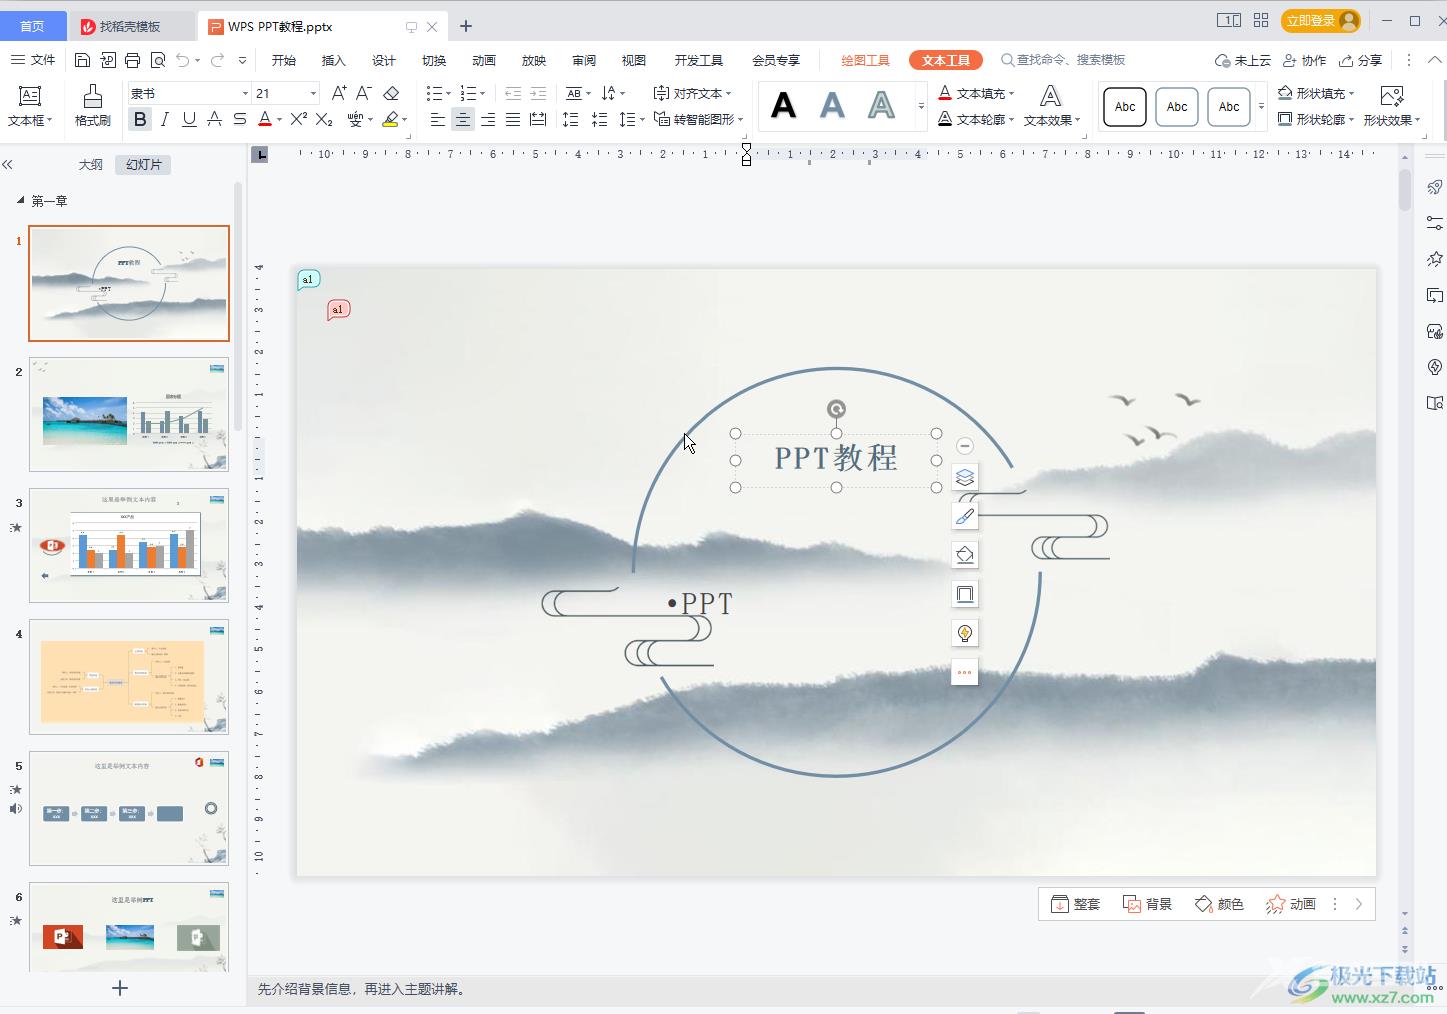The image size is (1447, 1014).
Task: Open the 文本填充 text fill dropdown
Action: click(x=976, y=93)
